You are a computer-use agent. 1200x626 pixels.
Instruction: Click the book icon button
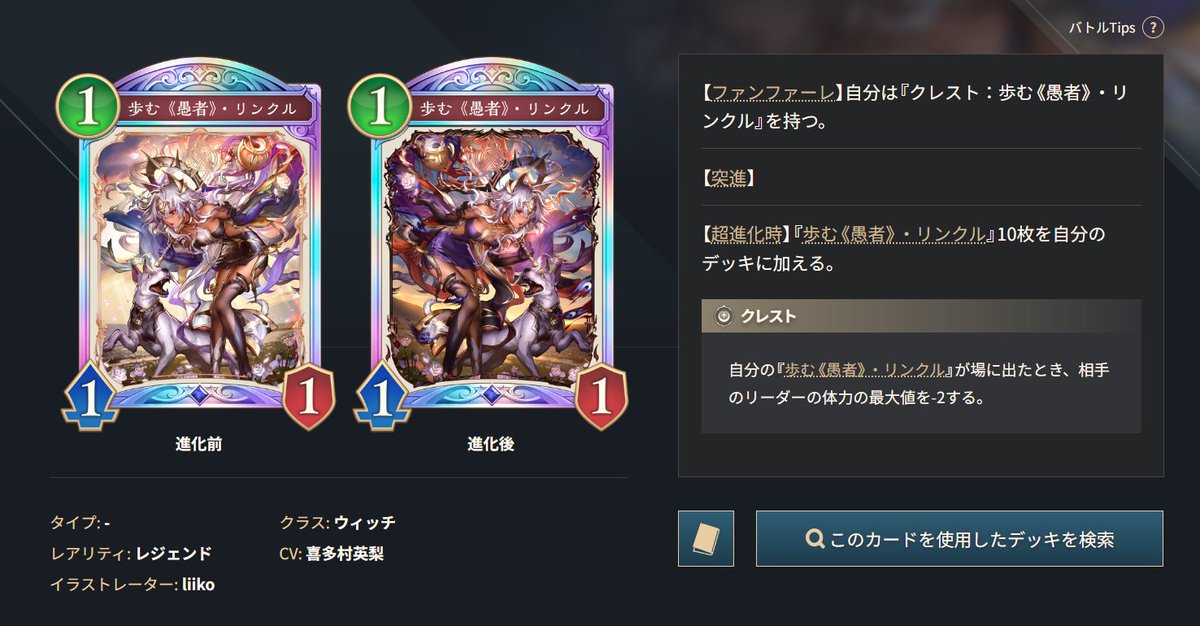[706, 539]
